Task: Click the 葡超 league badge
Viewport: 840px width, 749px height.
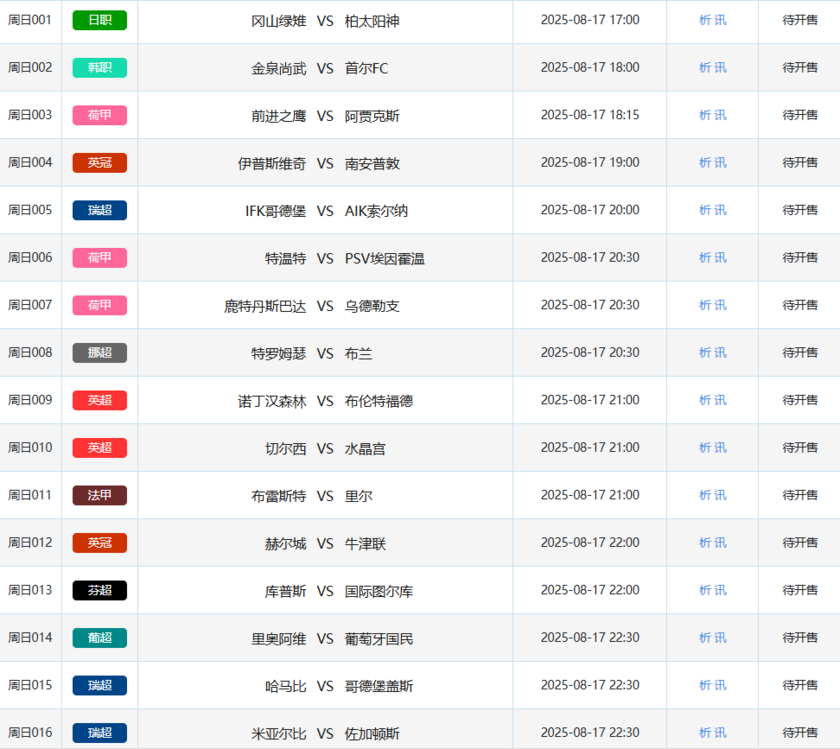Action: (x=99, y=638)
